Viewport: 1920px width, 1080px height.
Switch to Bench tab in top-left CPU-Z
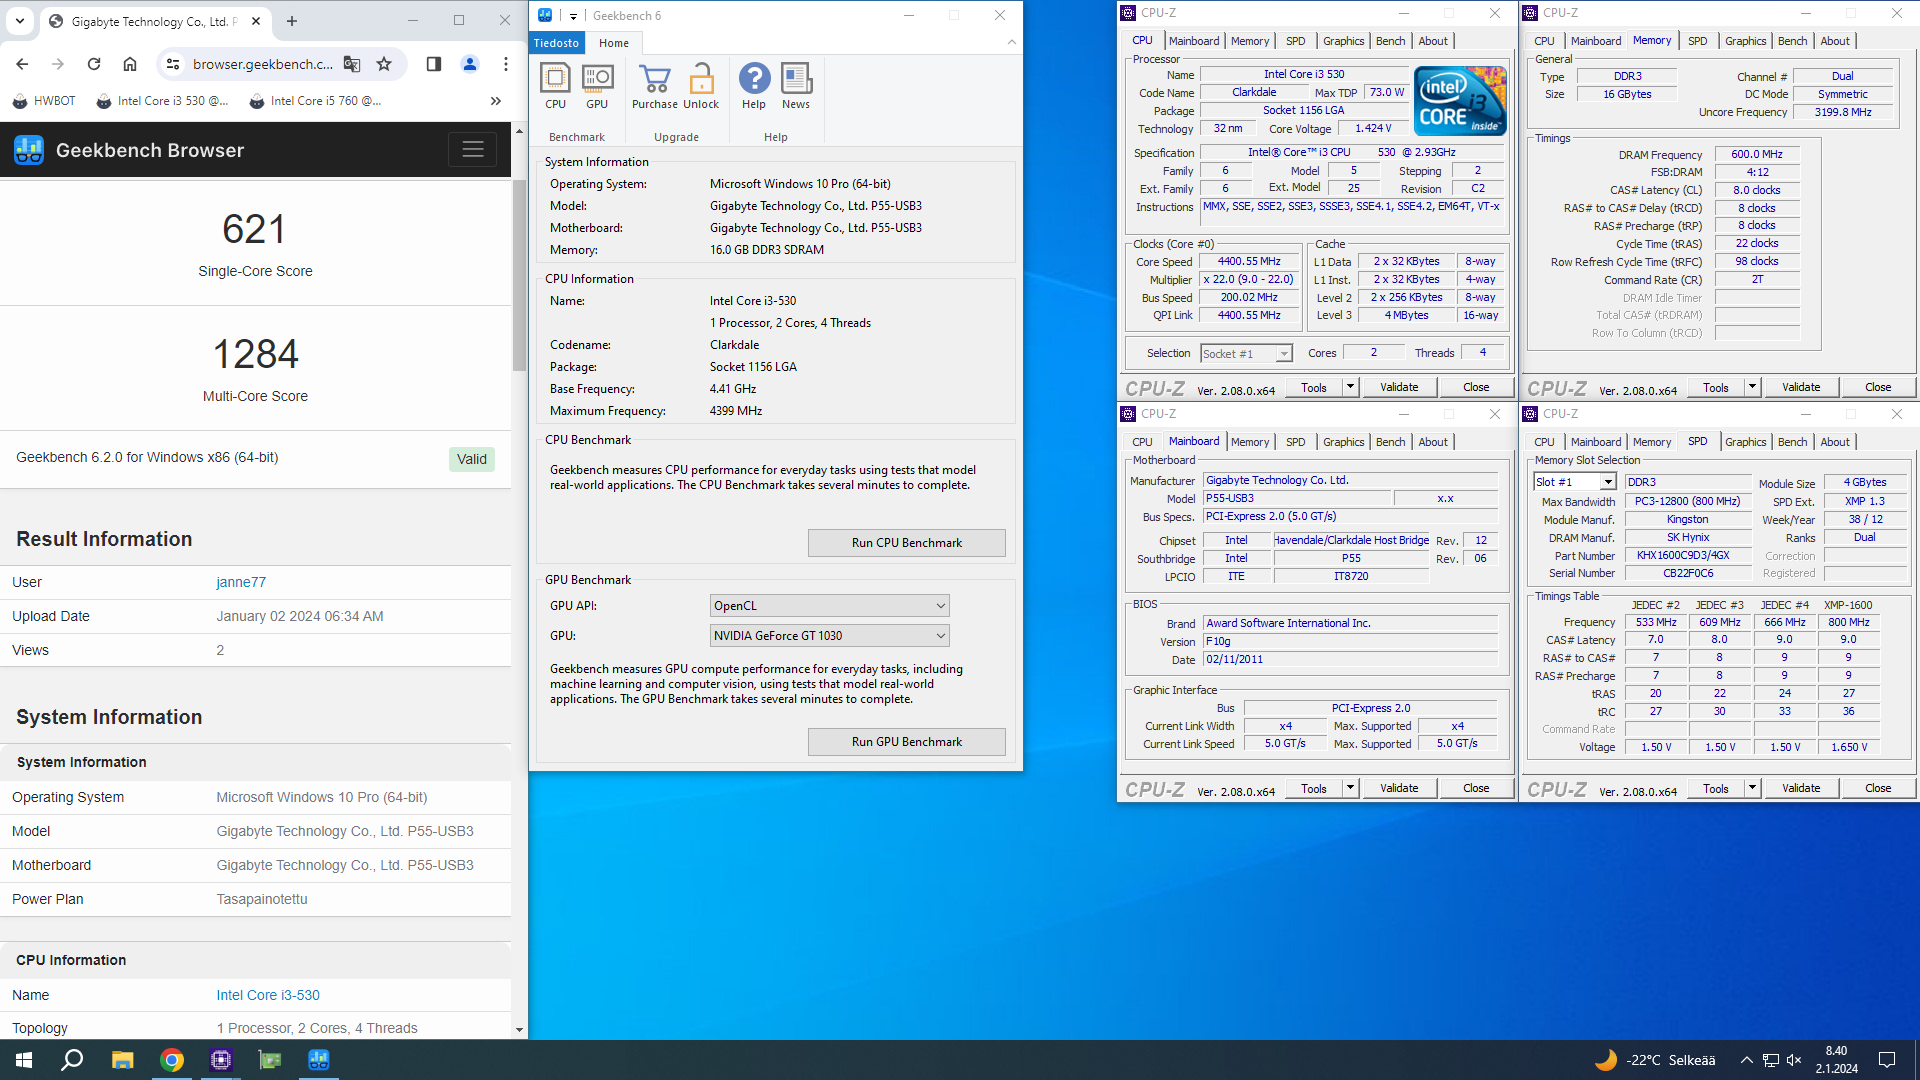1390,41
